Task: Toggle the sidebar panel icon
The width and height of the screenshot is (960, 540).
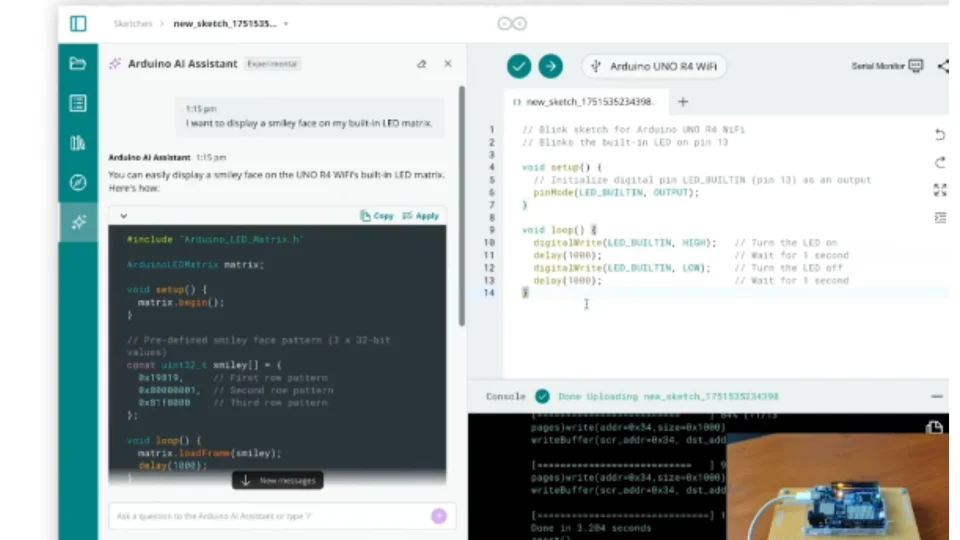Action: [78, 23]
